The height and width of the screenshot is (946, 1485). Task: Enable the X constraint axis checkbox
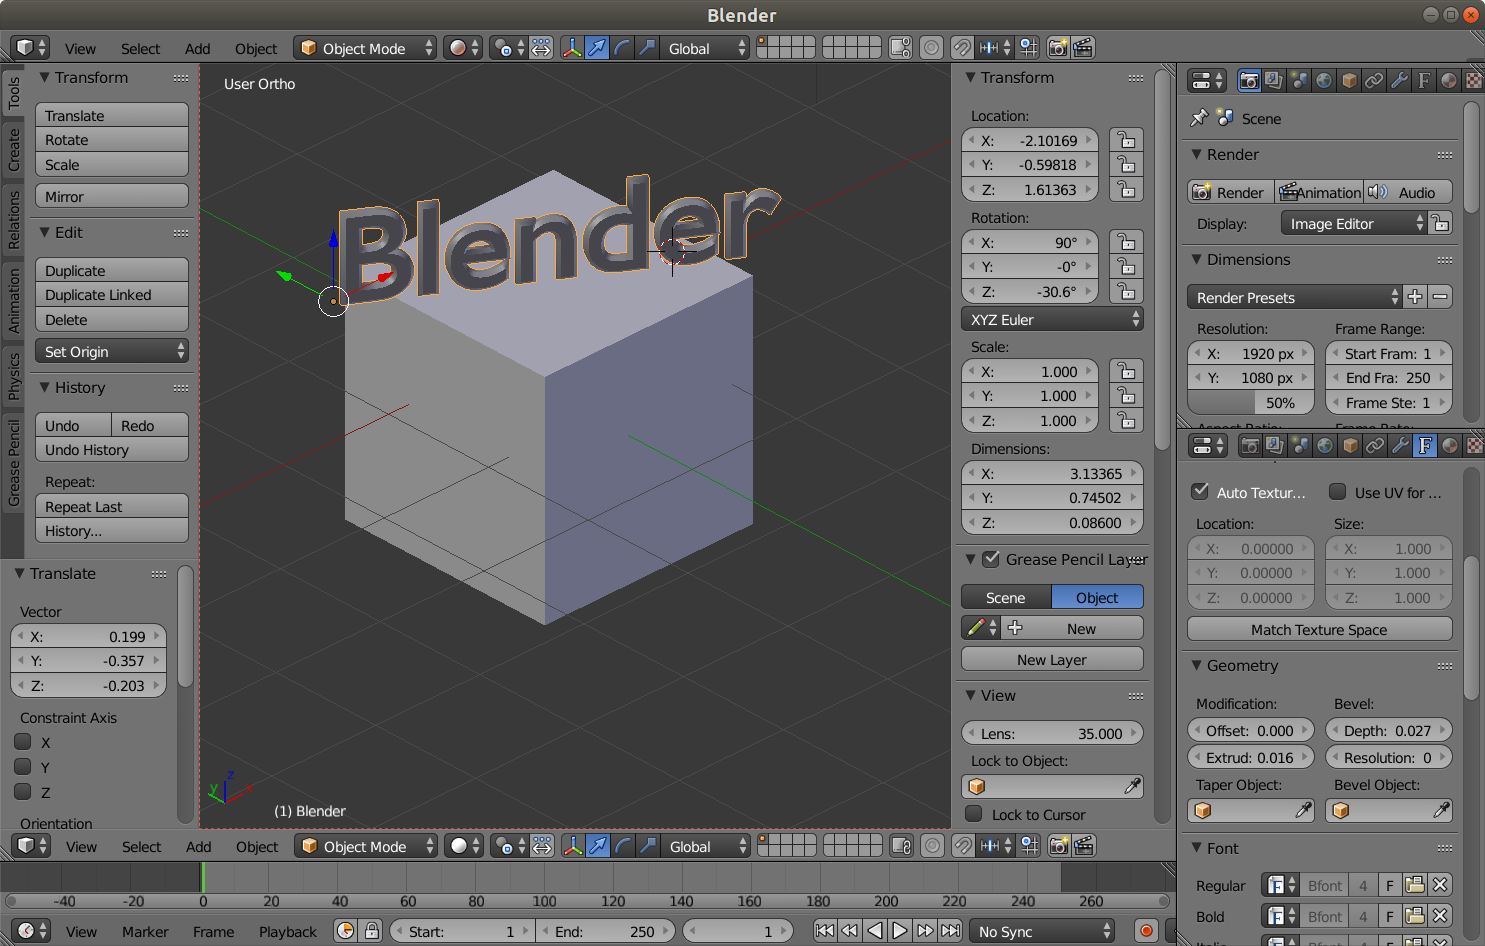pos(23,742)
